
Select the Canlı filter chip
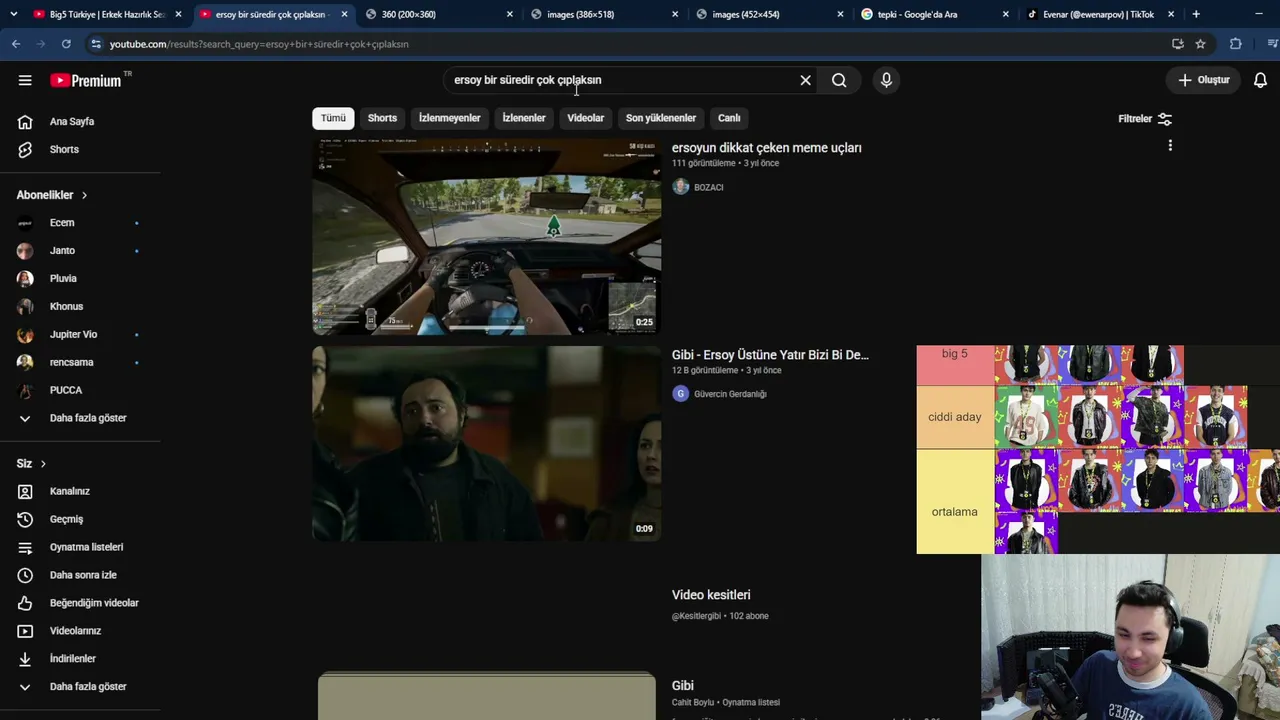pyautogui.click(x=729, y=118)
